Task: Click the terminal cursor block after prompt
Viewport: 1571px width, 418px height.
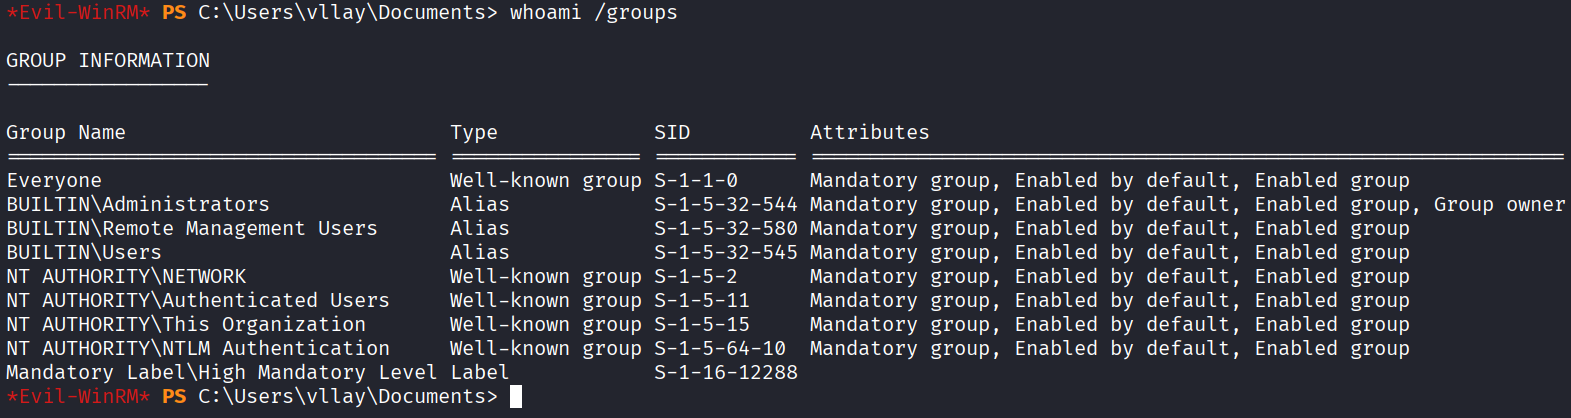Action: point(516,397)
